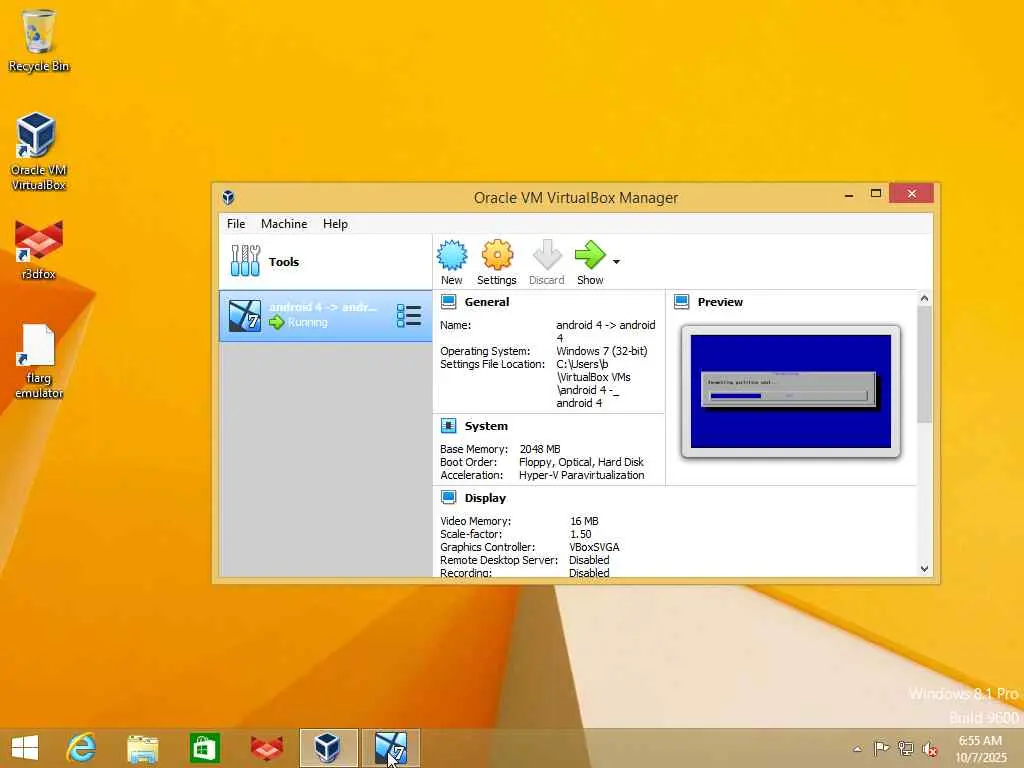Click the 'Hyper-V Paravirtualization' acceleration value
Viewport: 1024px width, 768px height.
581,475
